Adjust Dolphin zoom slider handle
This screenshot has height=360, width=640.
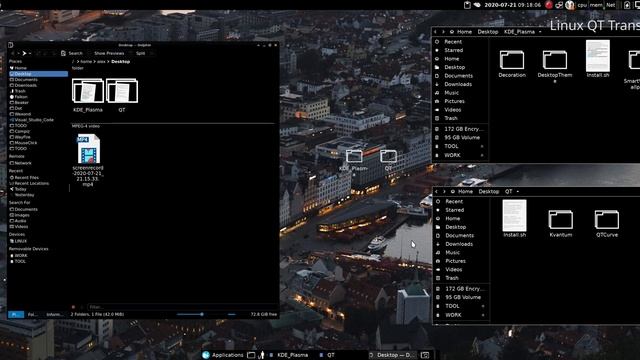[x=202, y=314]
